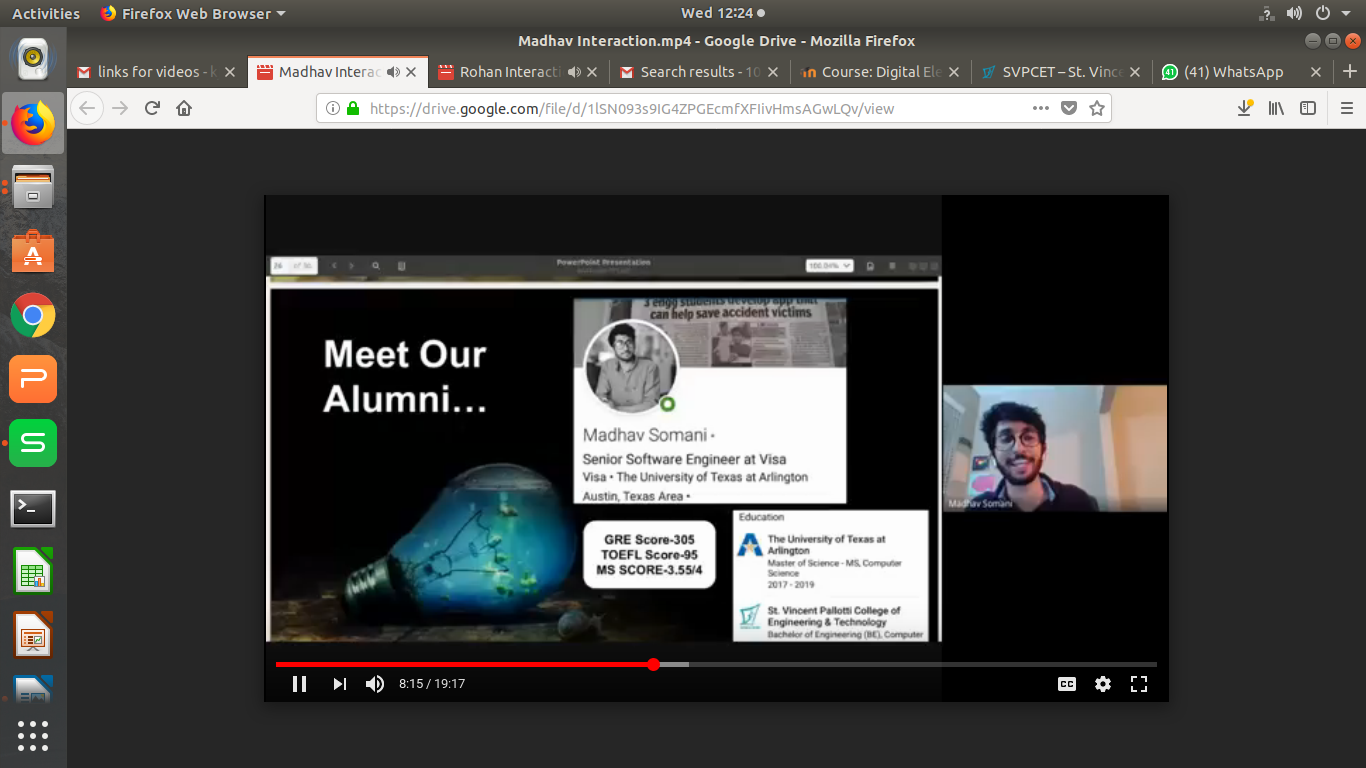The image size is (1366, 768).
Task: Show Applications grid in dock
Action: pyautogui.click(x=33, y=735)
